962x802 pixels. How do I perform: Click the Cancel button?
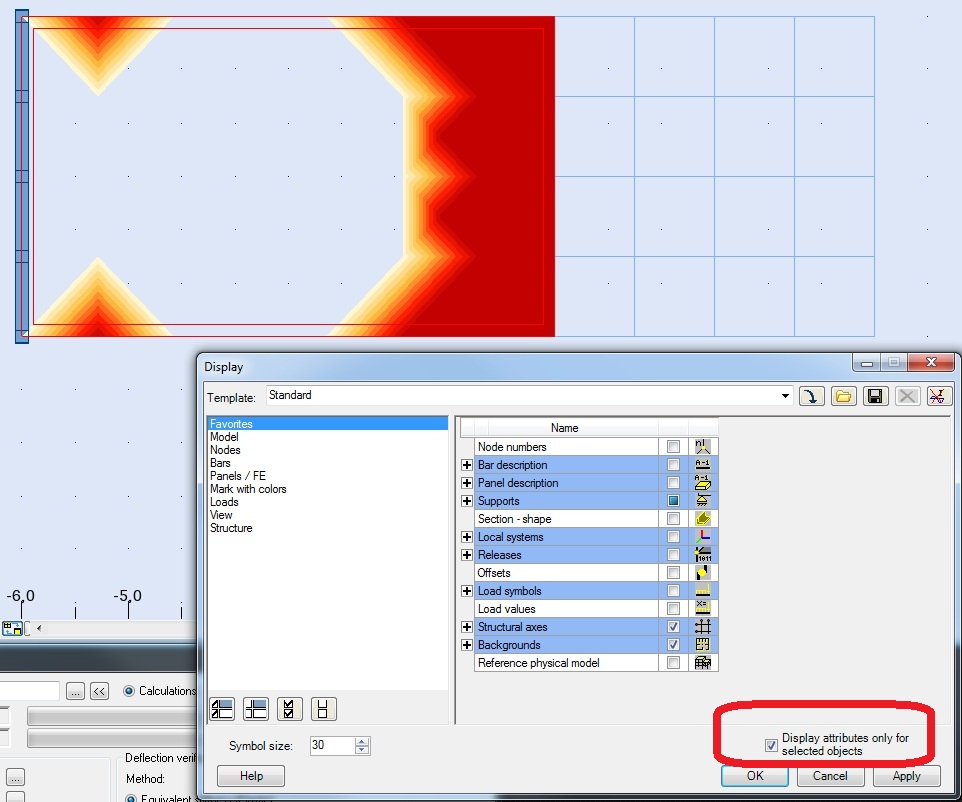coord(830,776)
